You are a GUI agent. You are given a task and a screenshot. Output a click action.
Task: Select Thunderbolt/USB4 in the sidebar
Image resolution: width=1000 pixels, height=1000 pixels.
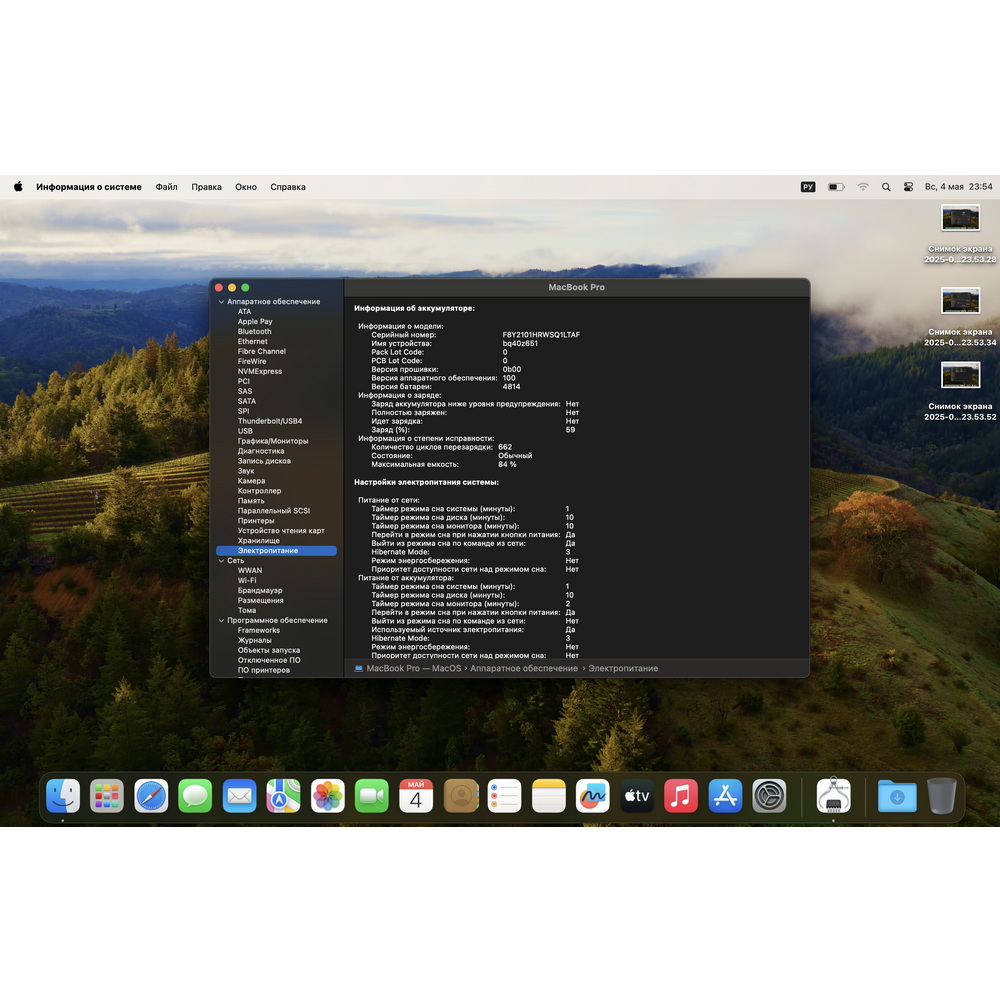(270, 421)
